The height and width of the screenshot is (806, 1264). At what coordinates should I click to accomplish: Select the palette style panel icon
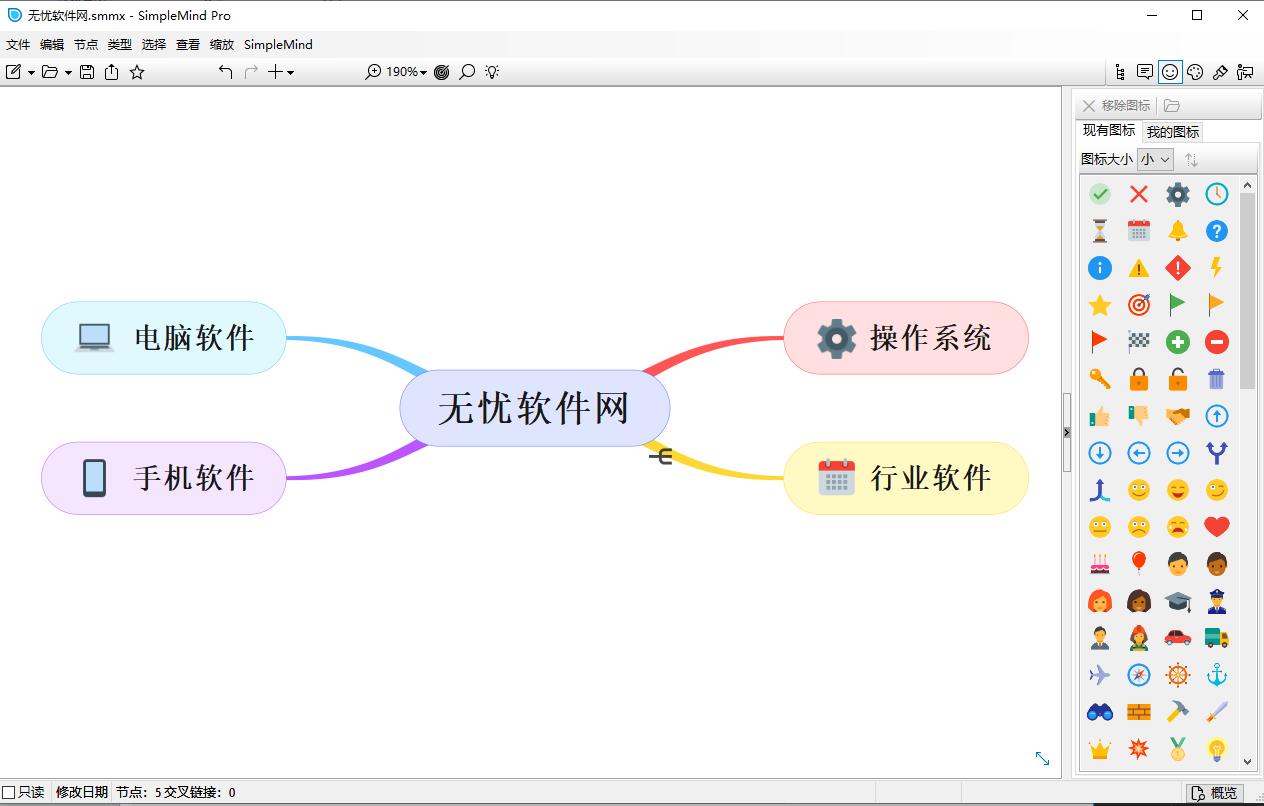1195,71
